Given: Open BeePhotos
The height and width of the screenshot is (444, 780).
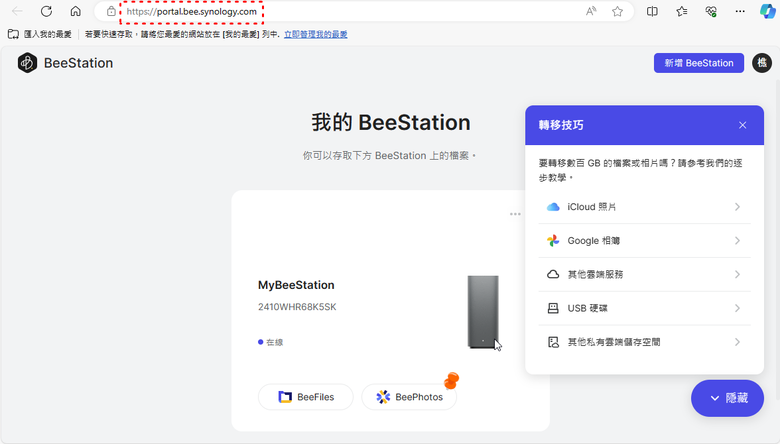Looking at the screenshot, I should [409, 397].
